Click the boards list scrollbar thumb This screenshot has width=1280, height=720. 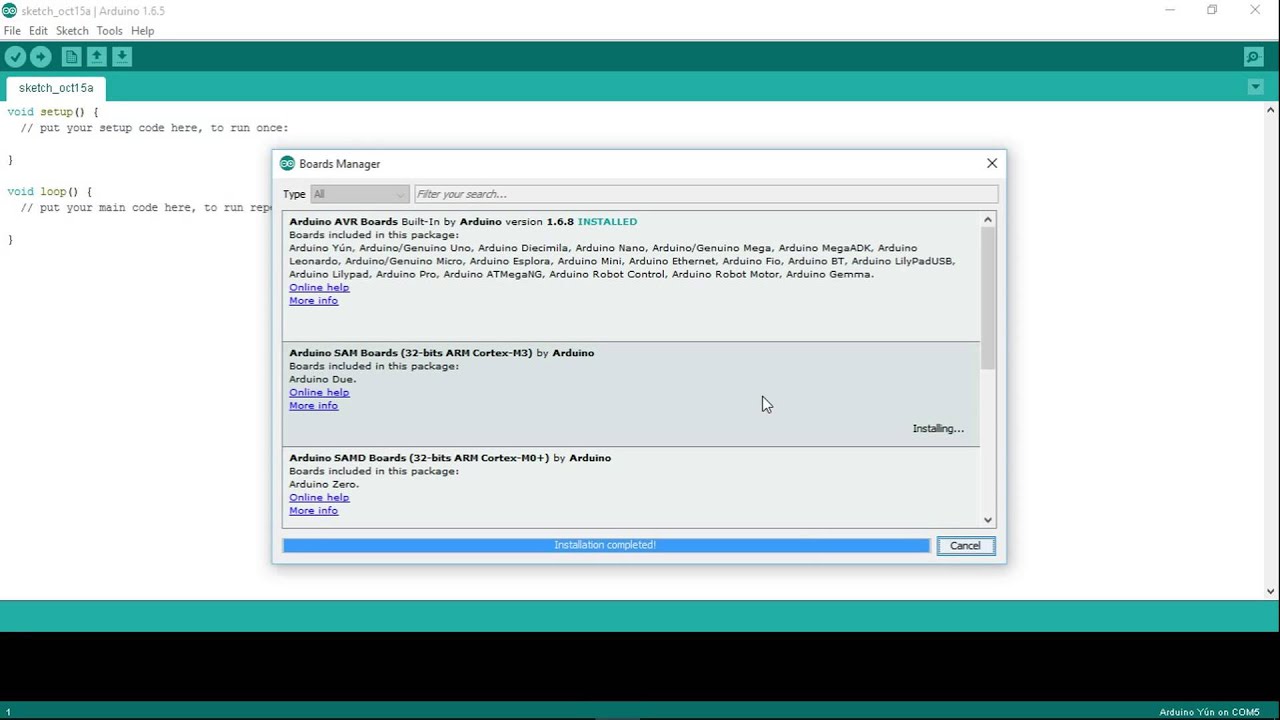tap(988, 298)
